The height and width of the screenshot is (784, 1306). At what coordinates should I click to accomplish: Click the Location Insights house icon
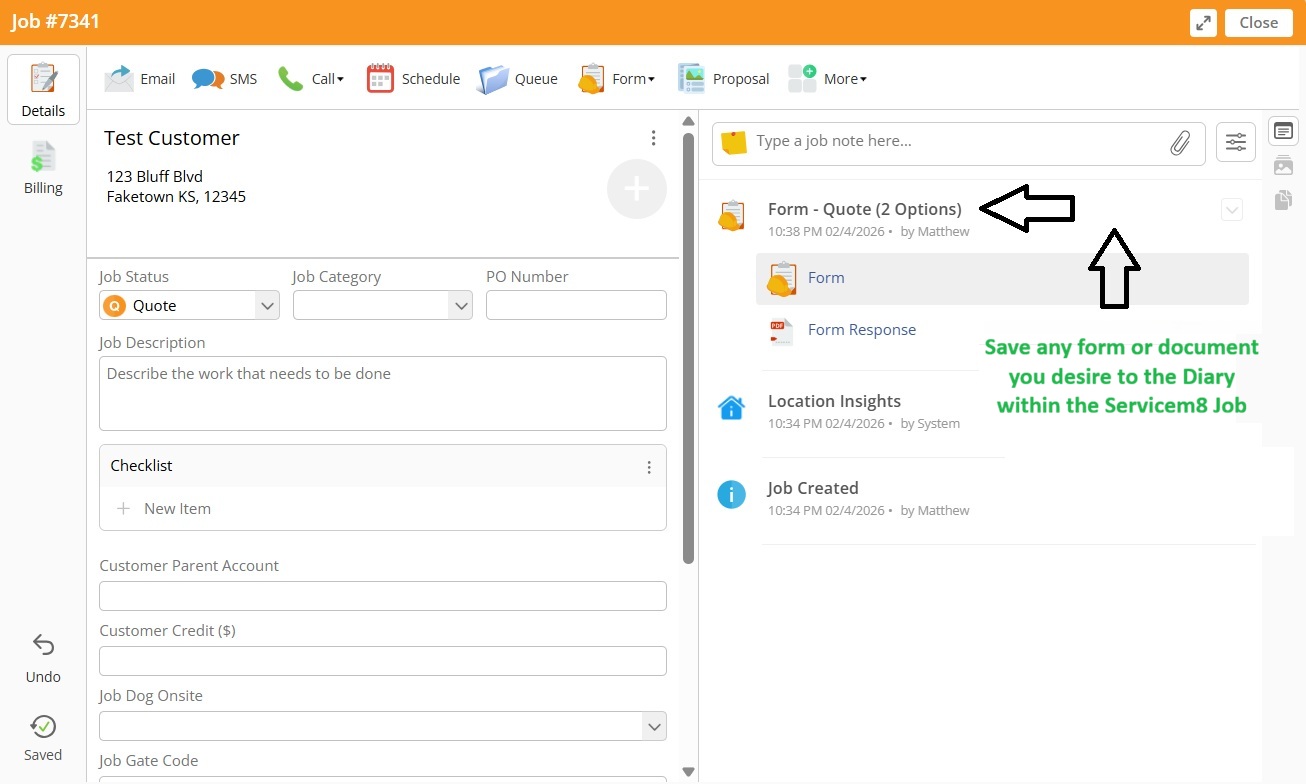coord(732,408)
